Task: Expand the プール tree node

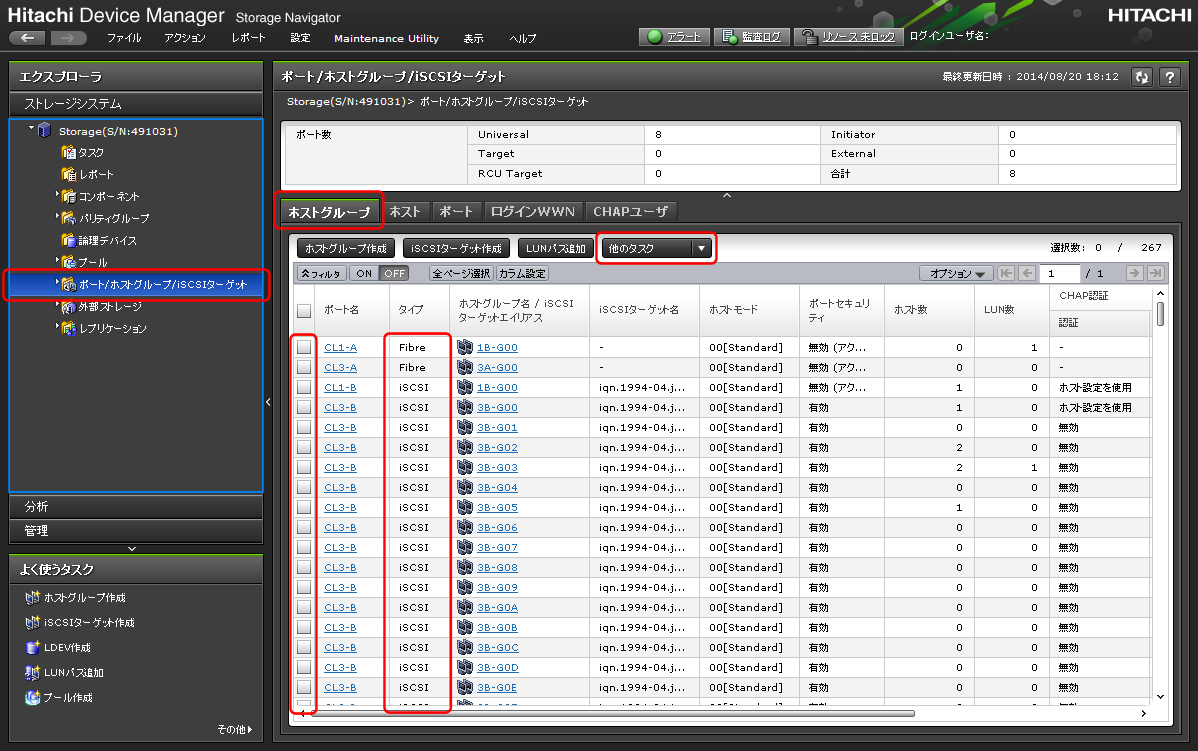Action: coord(57,261)
